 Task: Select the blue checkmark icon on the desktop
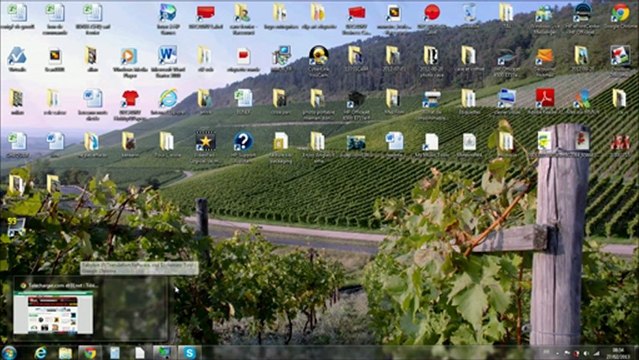pos(17,56)
